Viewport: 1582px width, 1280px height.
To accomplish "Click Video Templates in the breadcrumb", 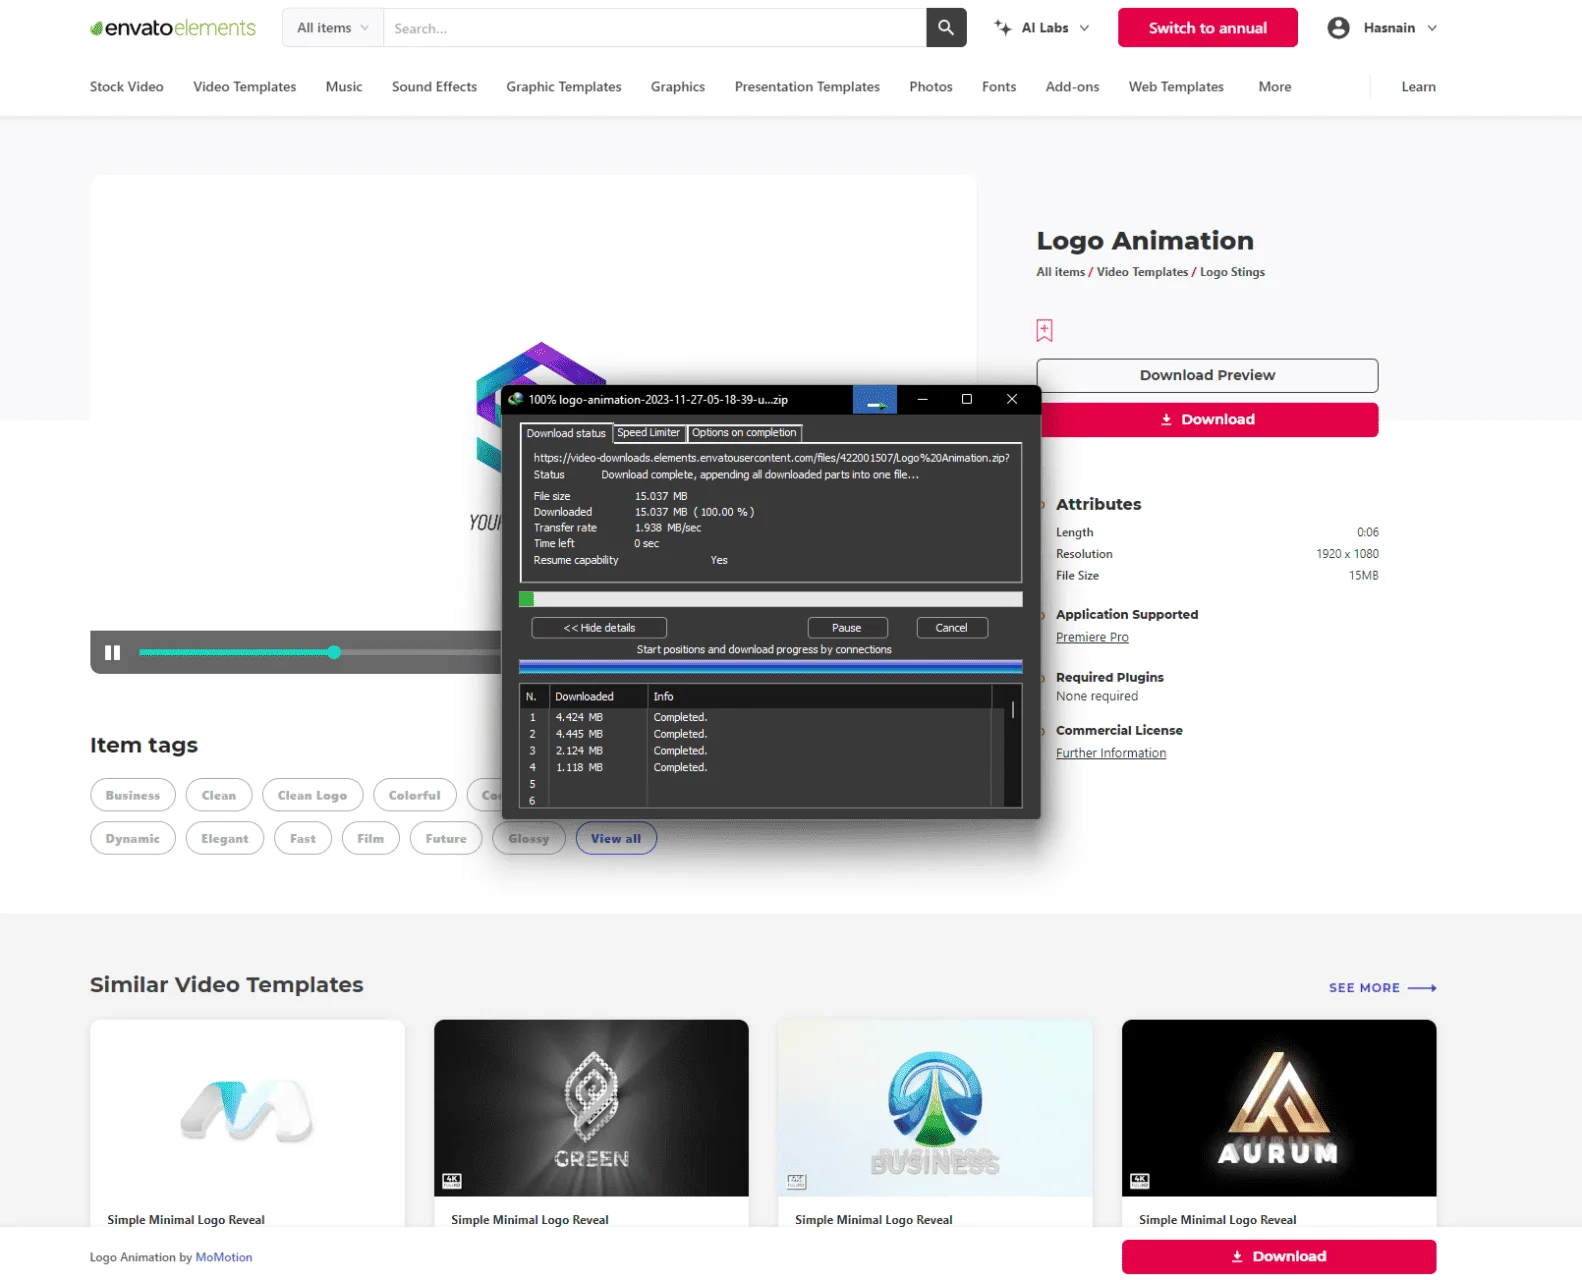I will (1142, 272).
